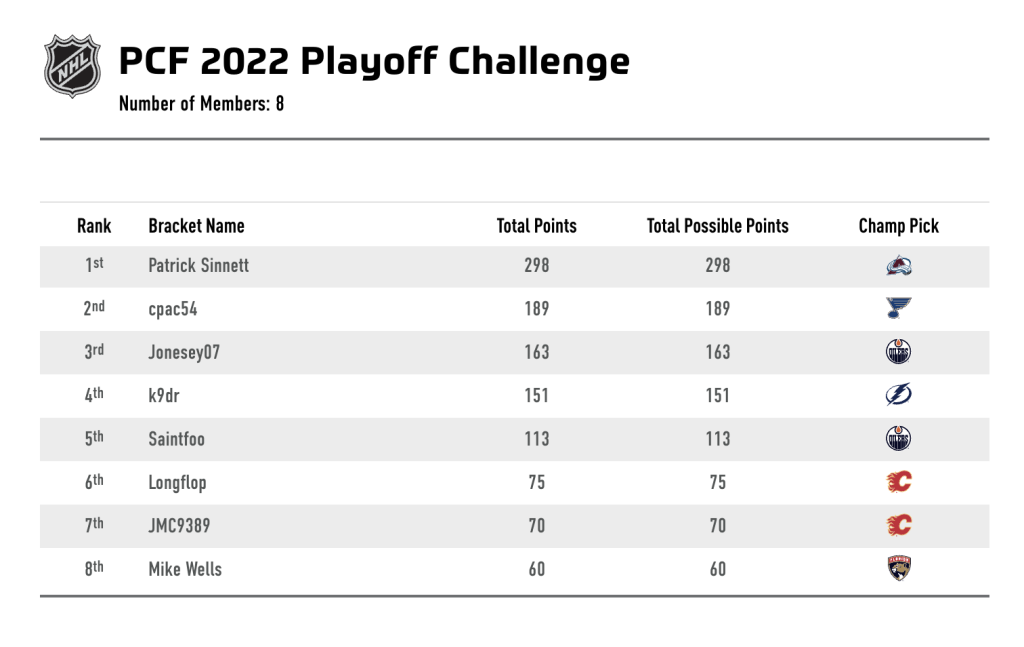Click the Champ Pick column header
This screenshot has width=1024, height=647.
click(899, 226)
